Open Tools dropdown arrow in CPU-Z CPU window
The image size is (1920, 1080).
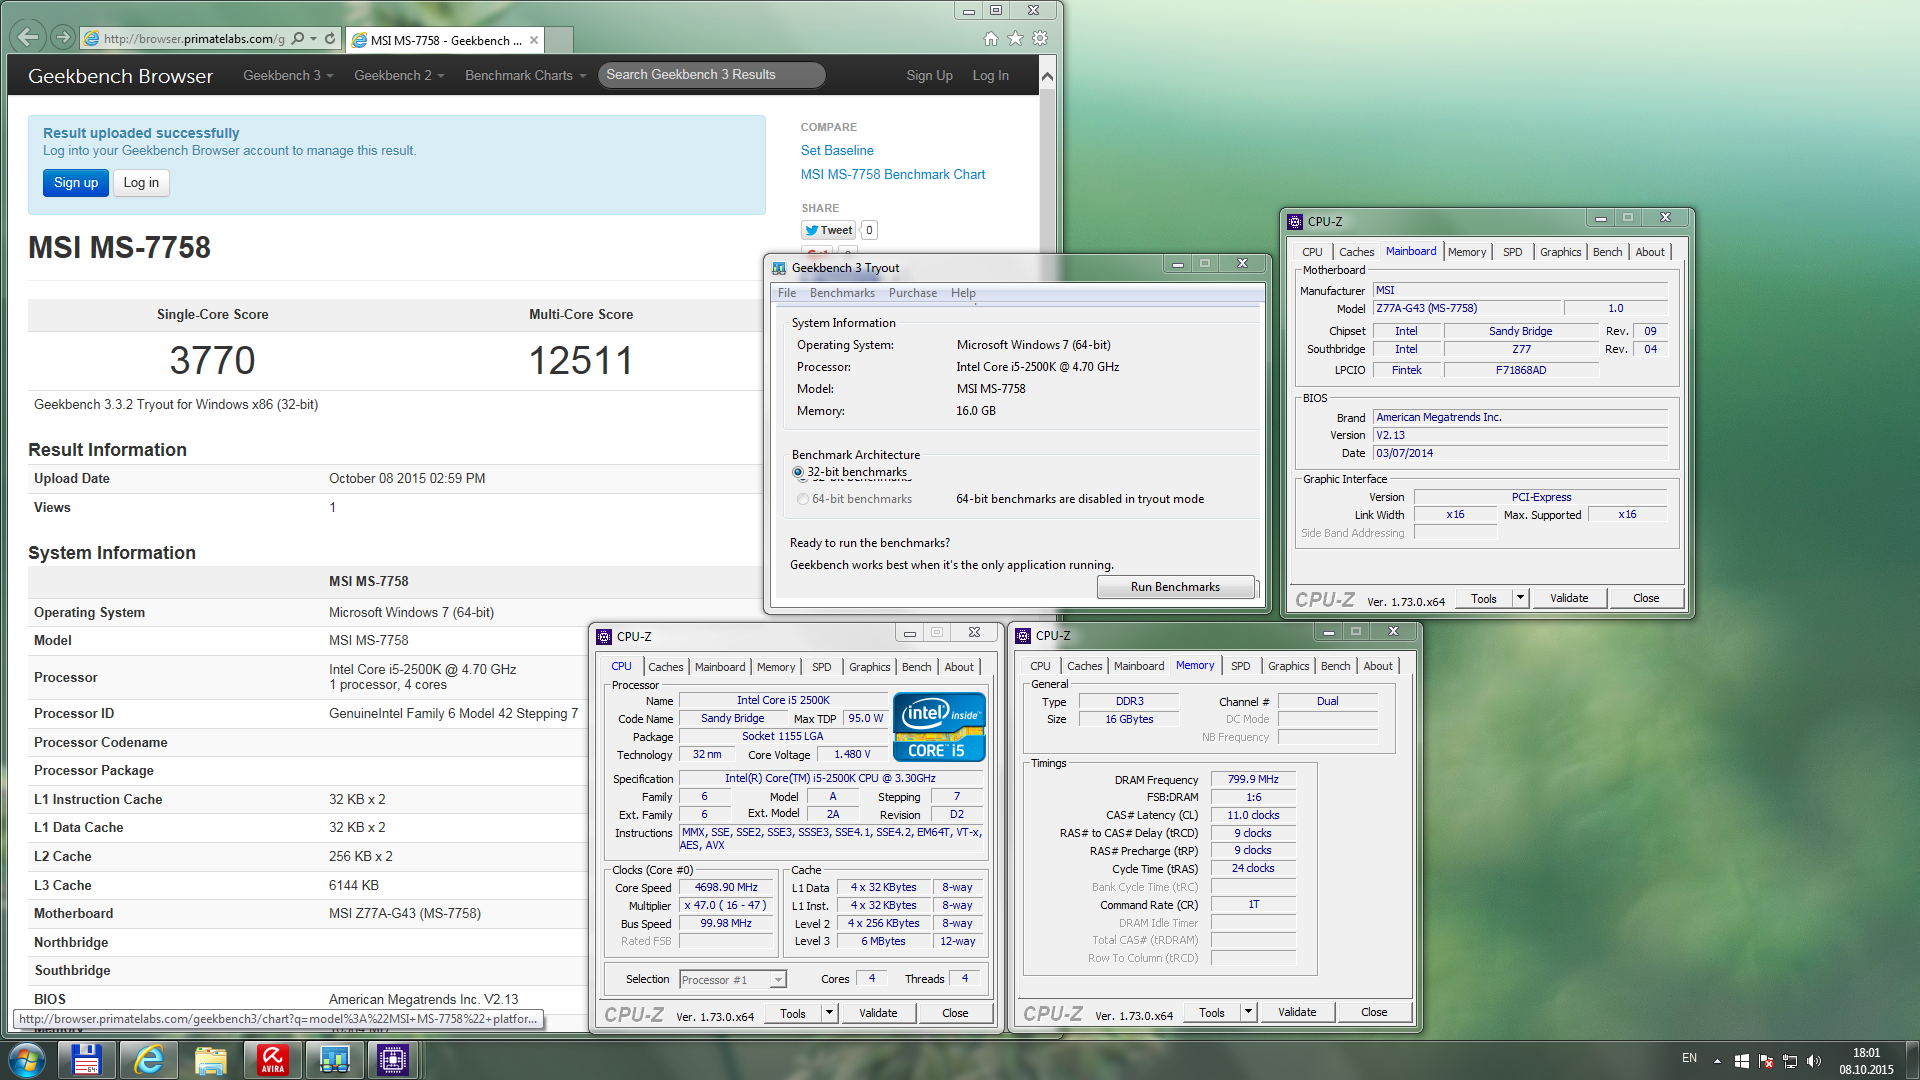829,1013
